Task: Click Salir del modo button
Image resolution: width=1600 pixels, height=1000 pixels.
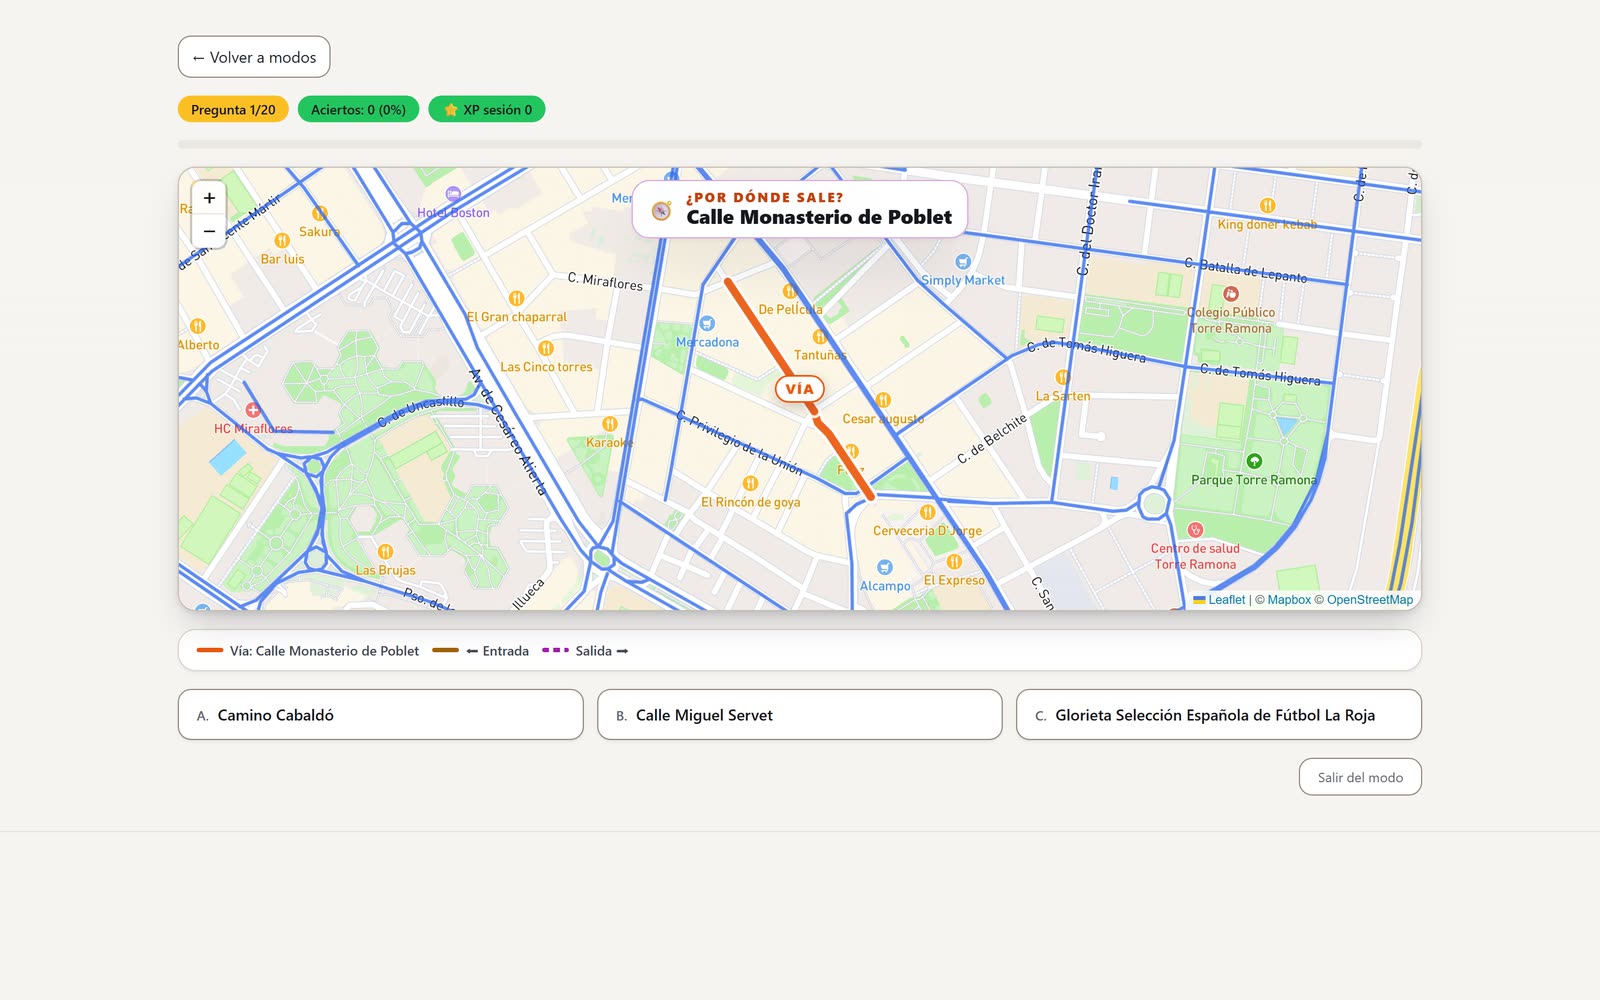Action: (x=1360, y=777)
